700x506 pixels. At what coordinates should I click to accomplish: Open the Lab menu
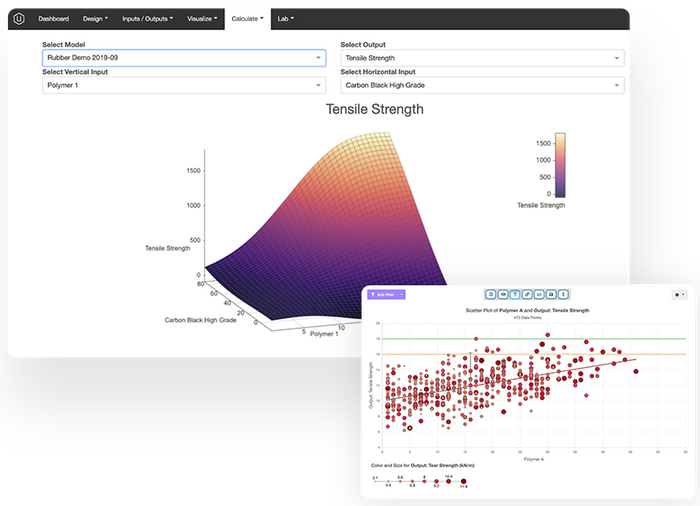pos(285,19)
